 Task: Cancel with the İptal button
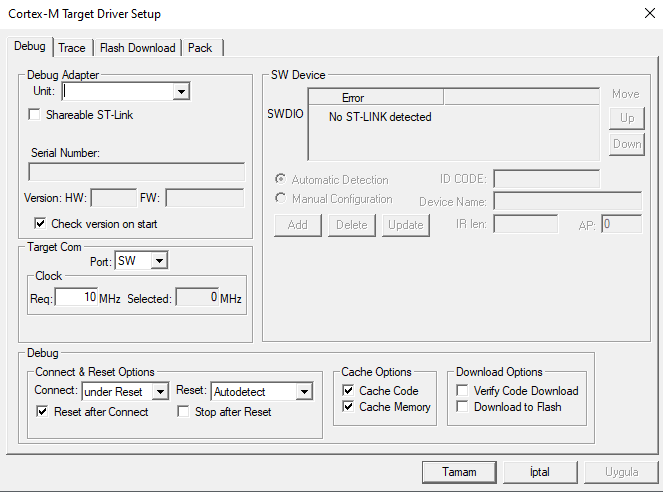coord(540,472)
